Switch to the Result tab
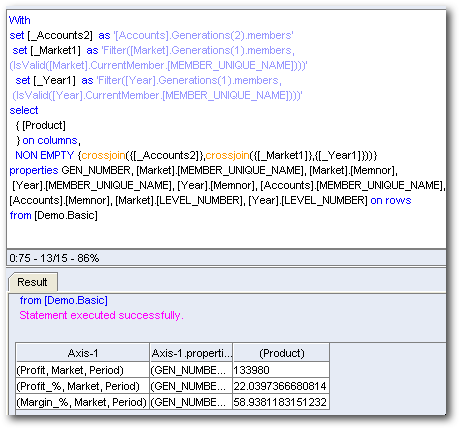The height and width of the screenshot is (429, 460). [32, 282]
